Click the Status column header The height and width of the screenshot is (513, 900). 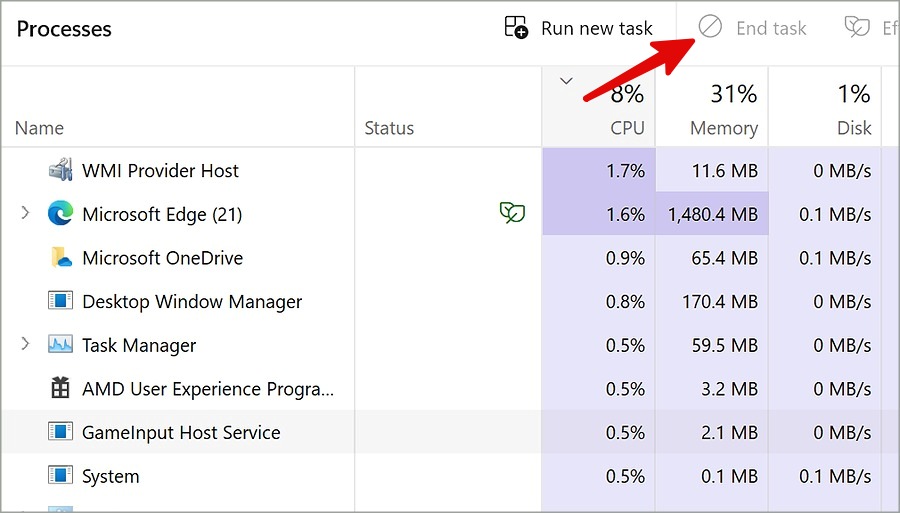[389, 128]
